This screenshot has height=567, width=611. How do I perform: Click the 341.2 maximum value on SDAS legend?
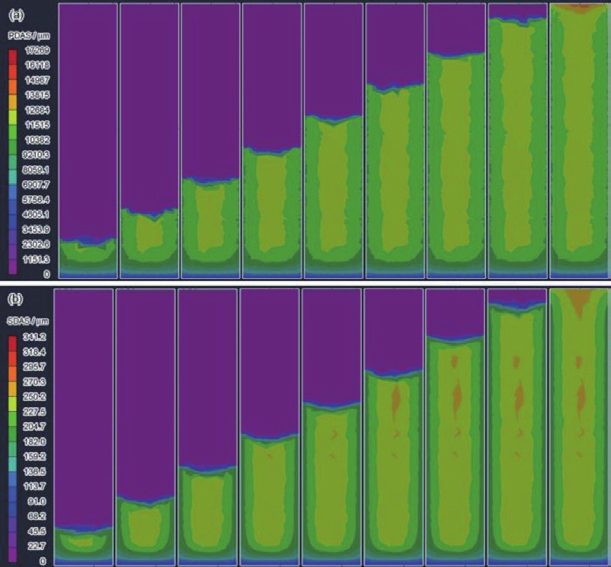[36, 339]
